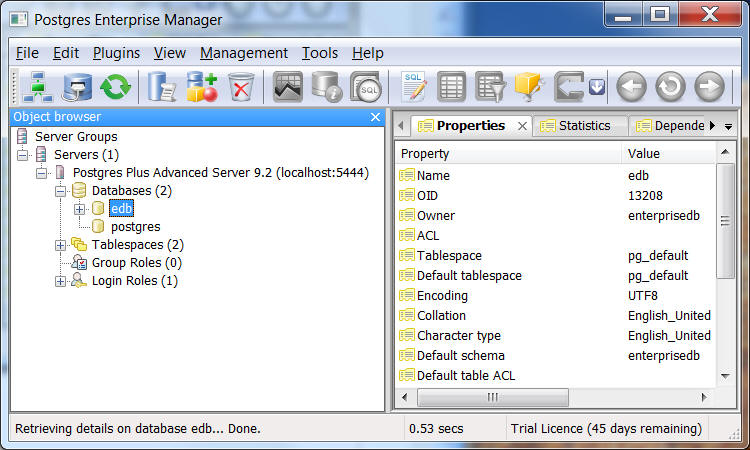The height and width of the screenshot is (450, 750).
Task: Select the postgres database
Action: pyautogui.click(x=135, y=227)
